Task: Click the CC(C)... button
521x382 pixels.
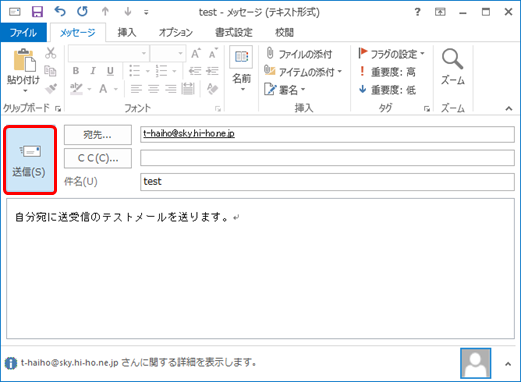Action: tap(98, 158)
